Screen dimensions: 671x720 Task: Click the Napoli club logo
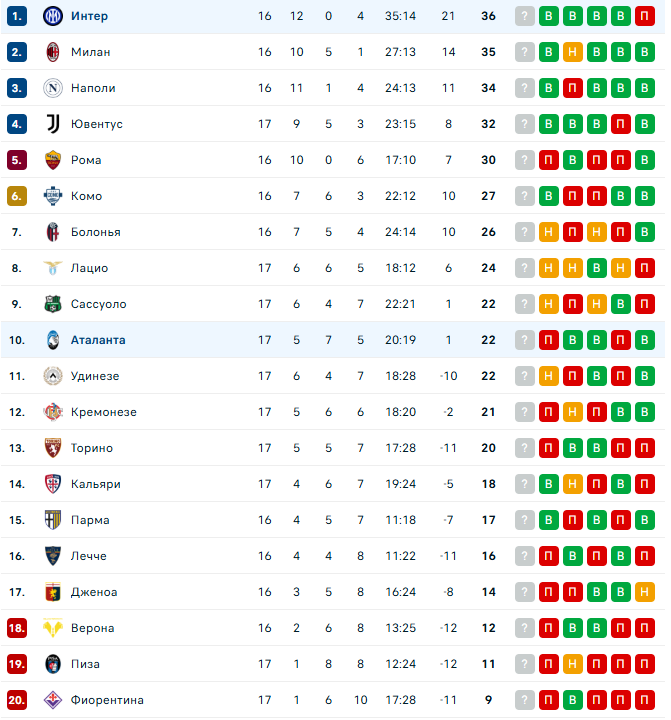click(53, 88)
